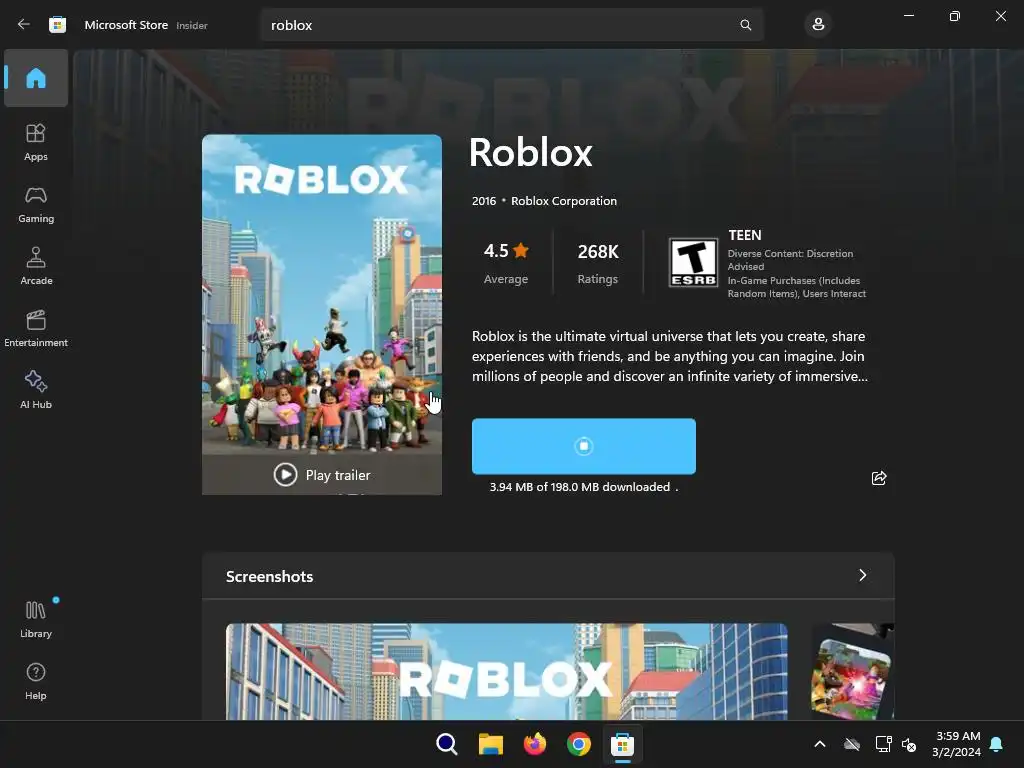Click the Roblox poster artwork
The image size is (1024, 768).
[322, 294]
